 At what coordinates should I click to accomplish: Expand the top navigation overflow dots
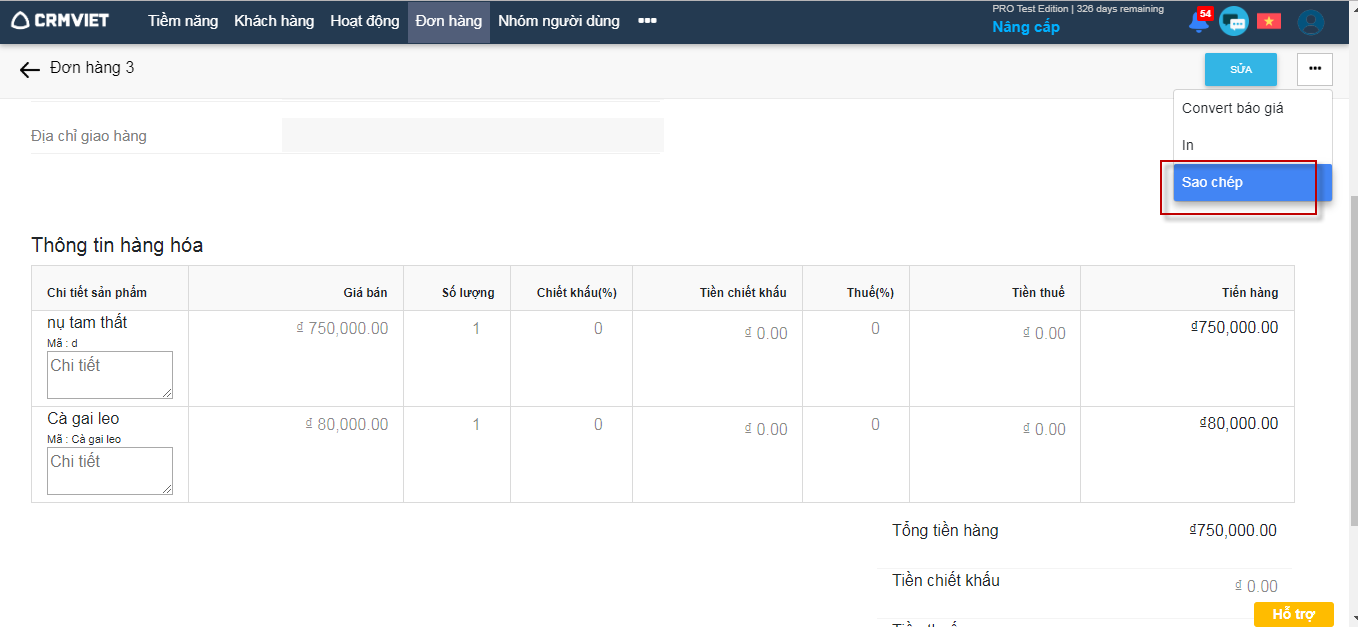647,21
